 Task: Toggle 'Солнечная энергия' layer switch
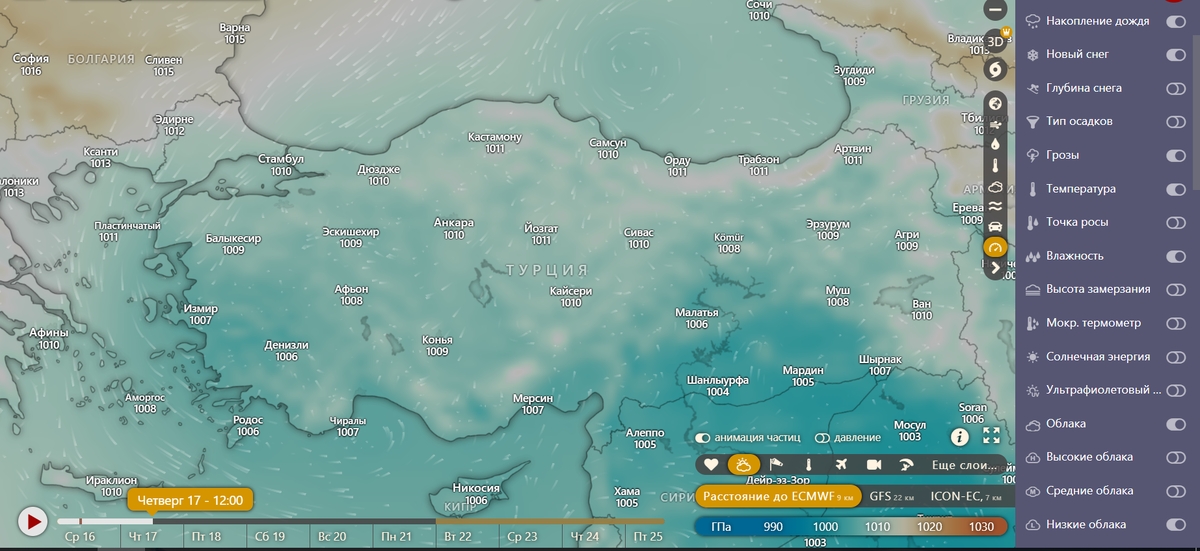click(x=1176, y=356)
